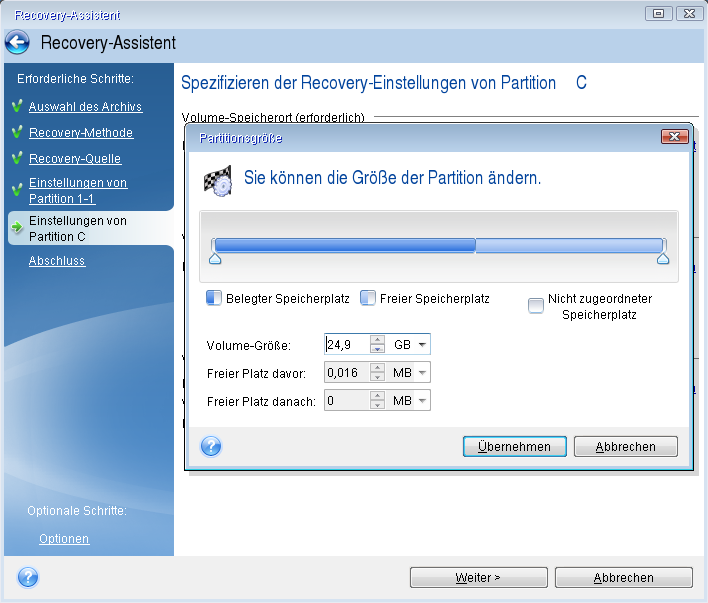
Task: Increase Volume-Größe with up stepper arrow
Action: pos(377,340)
